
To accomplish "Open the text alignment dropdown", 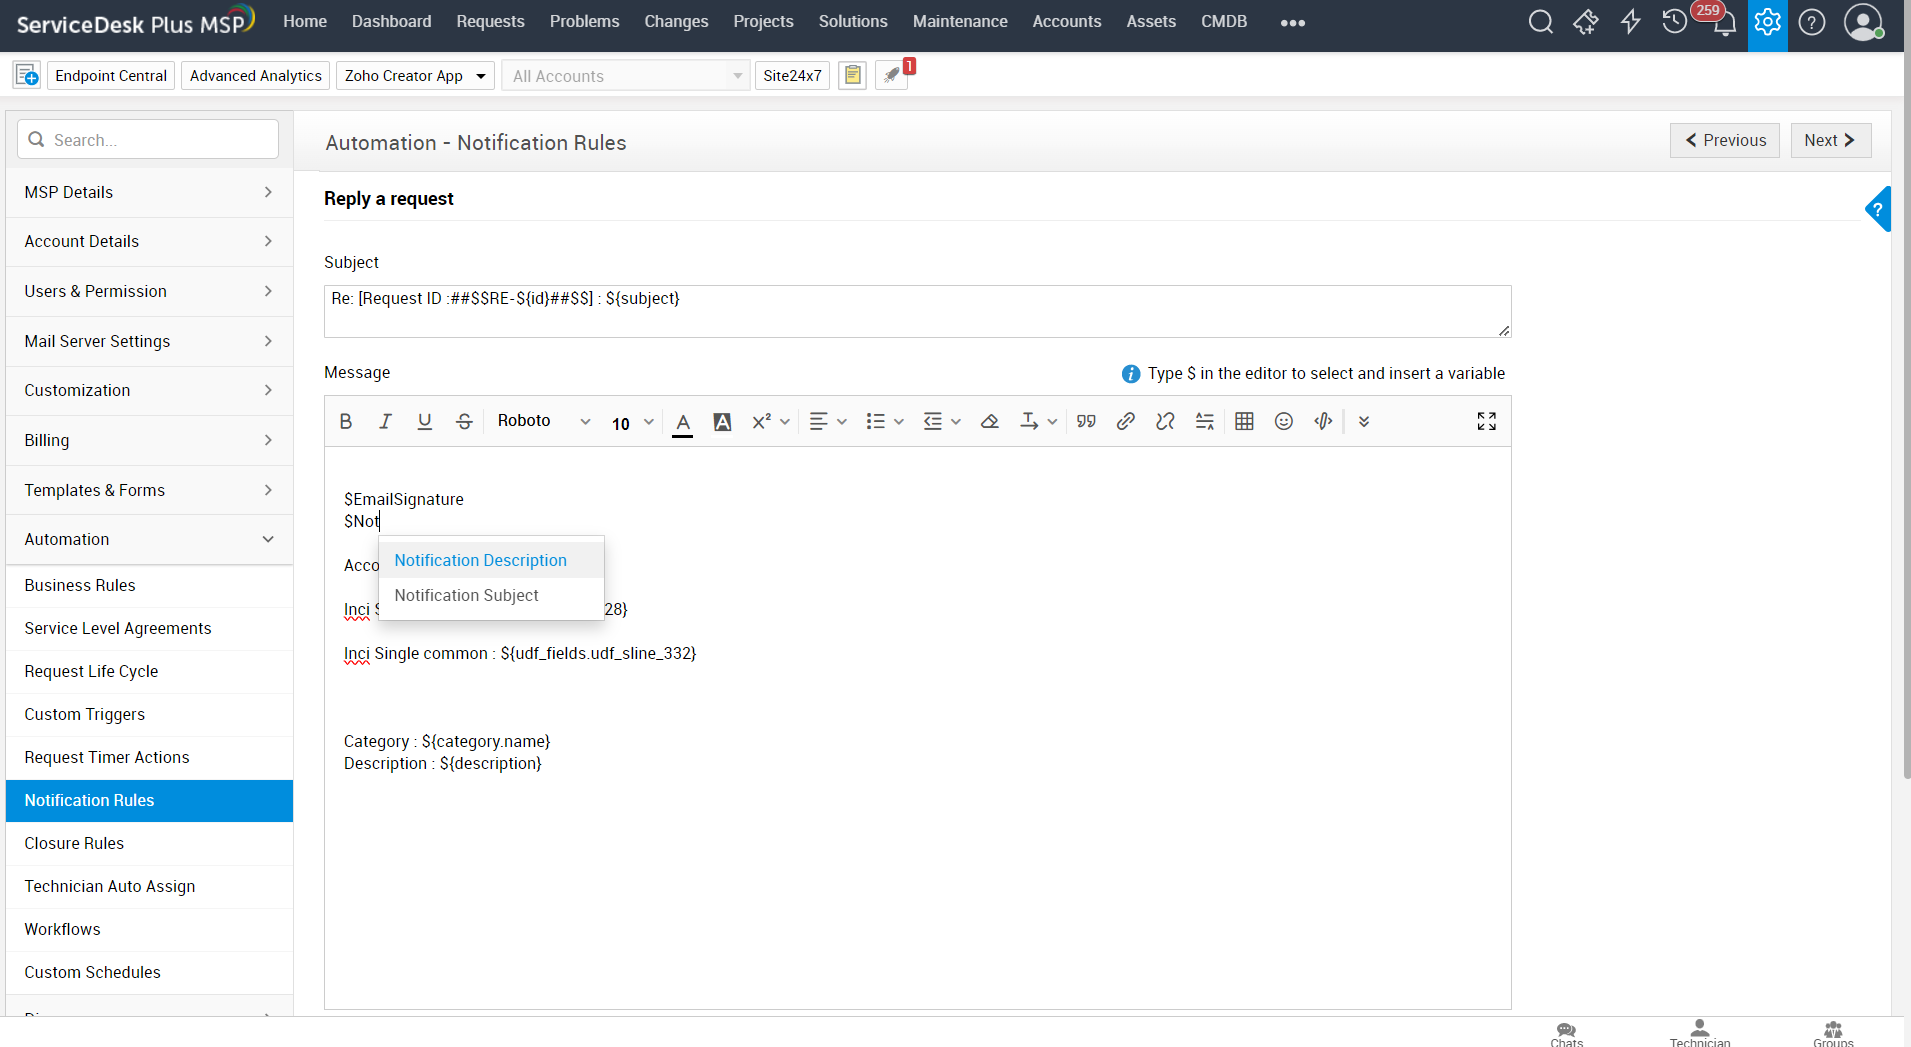I will click(x=828, y=421).
